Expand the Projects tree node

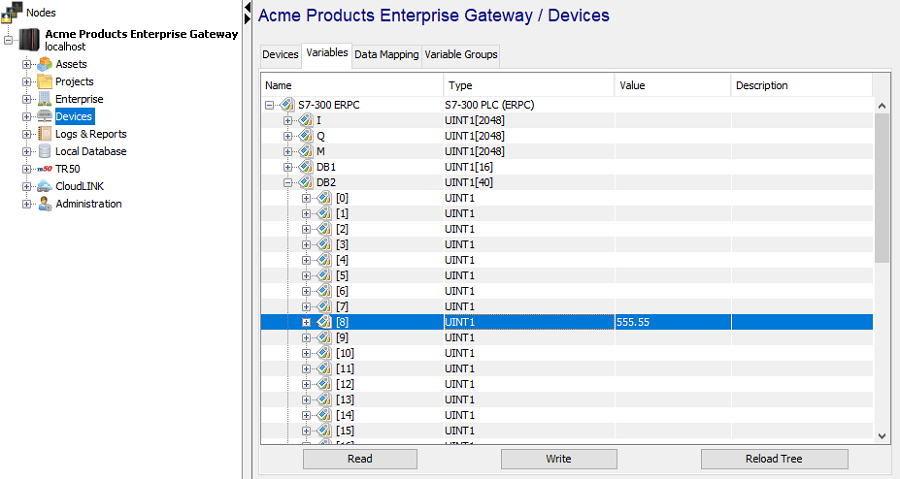coord(26,81)
